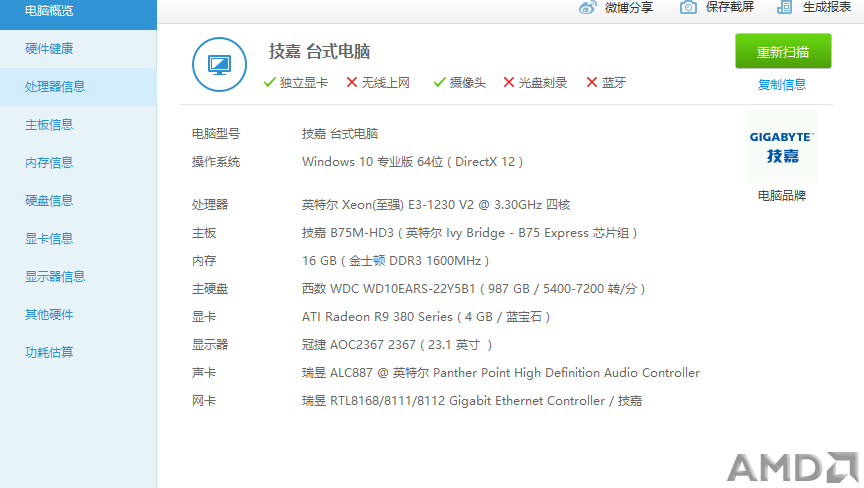Click 生成报表 label
The height and width of the screenshot is (488, 864).
point(827,7)
